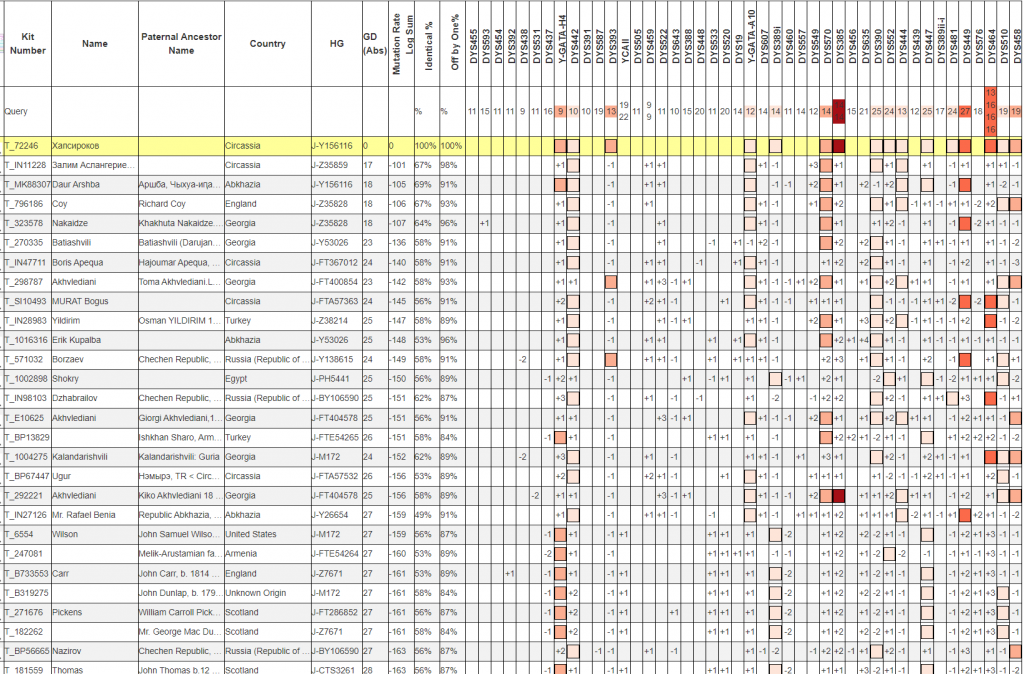Image resolution: width=1024 pixels, height=674 pixels.
Task: Click kit number T_796186
Action: pyautogui.click(x=26, y=203)
